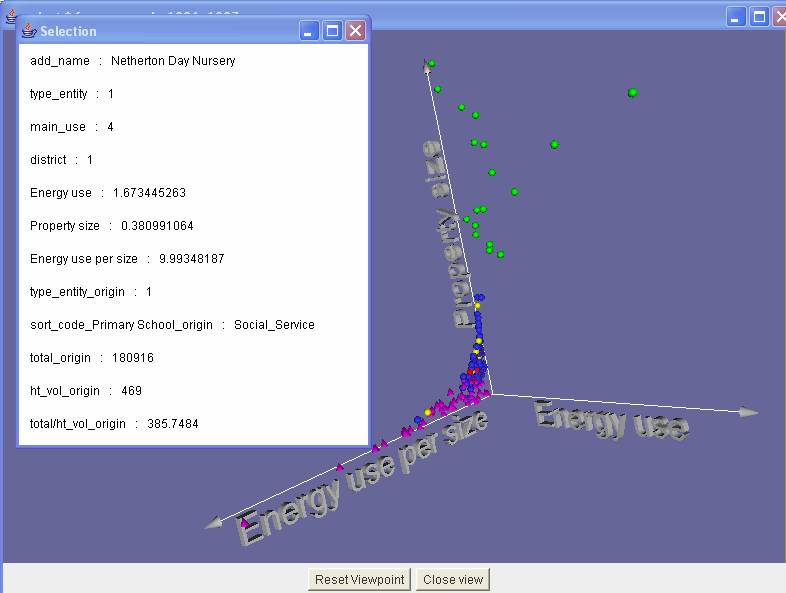The image size is (786, 593).
Task: Click the 3D 'Energy use' axis label
Action: pyautogui.click(x=612, y=419)
